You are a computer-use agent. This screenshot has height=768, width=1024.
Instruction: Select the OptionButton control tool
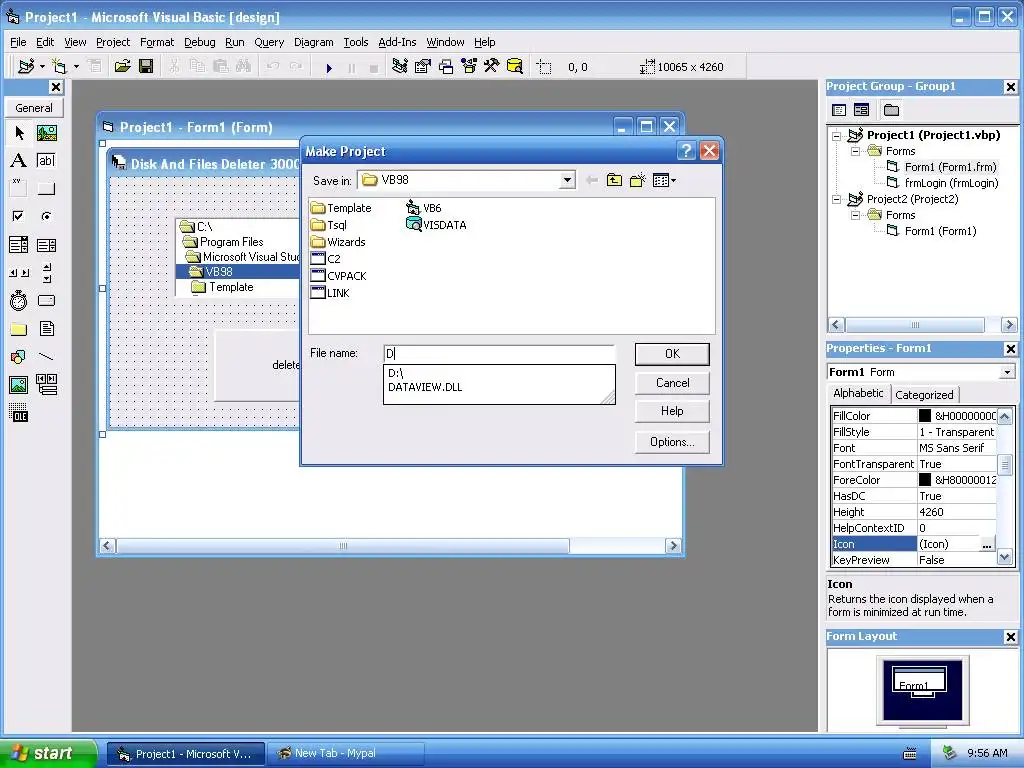click(46, 216)
